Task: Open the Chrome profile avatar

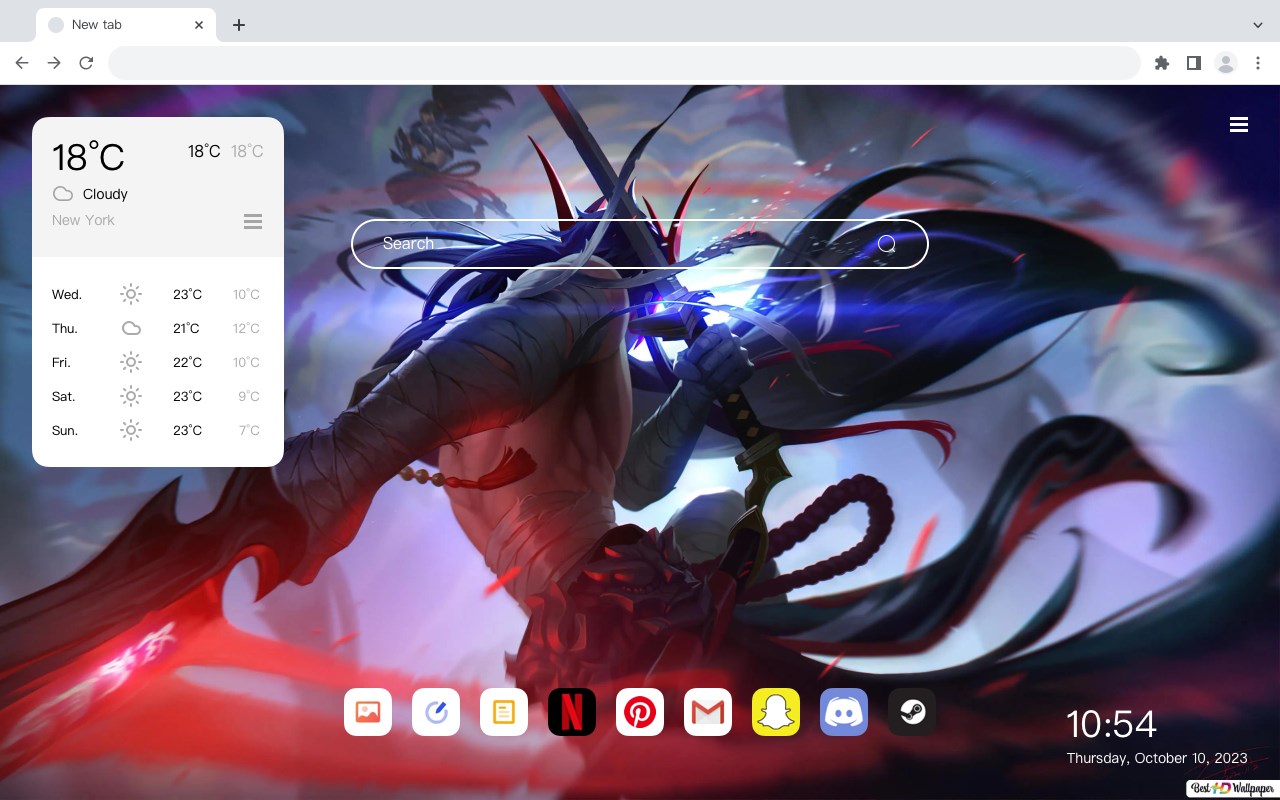Action: point(1226,63)
